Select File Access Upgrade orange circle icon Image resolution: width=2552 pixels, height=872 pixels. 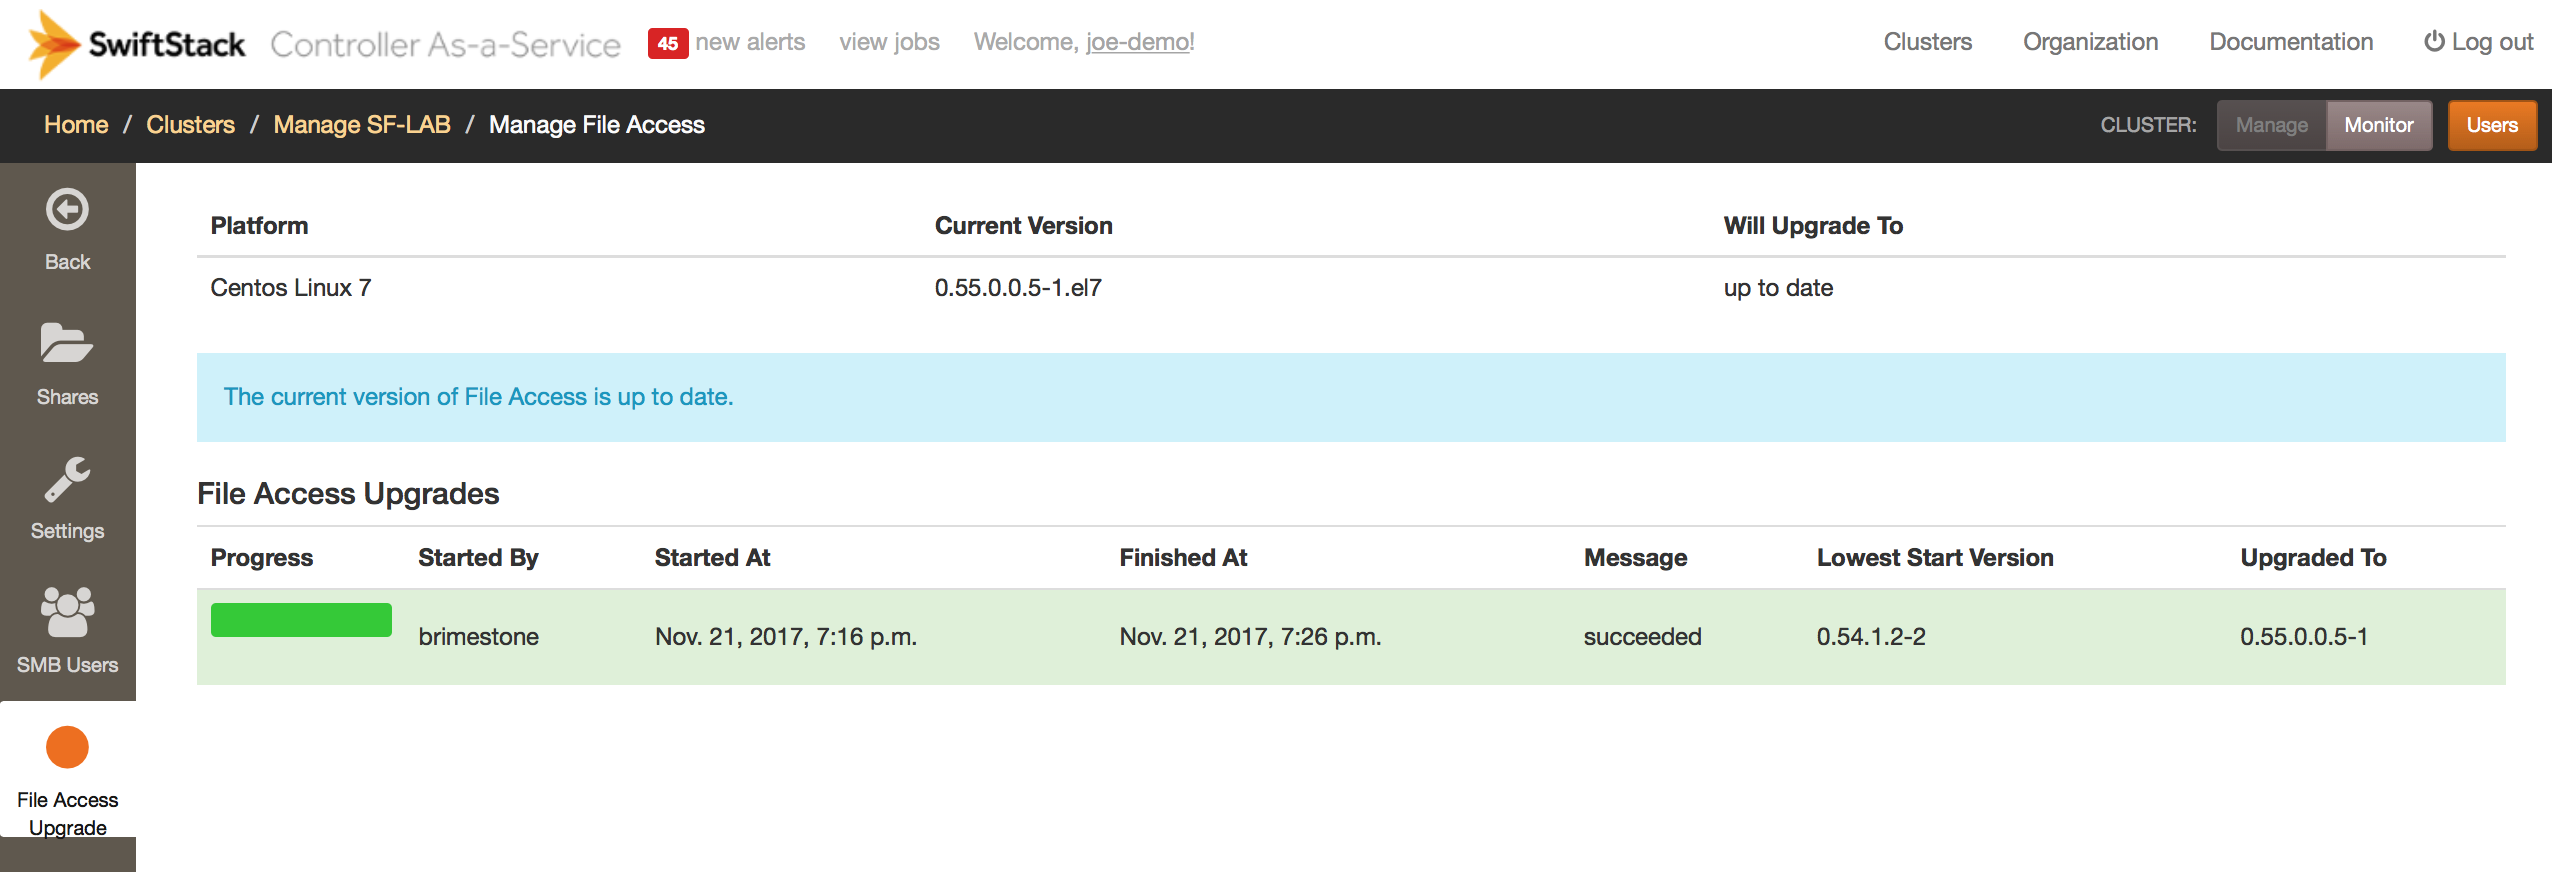pos(67,747)
